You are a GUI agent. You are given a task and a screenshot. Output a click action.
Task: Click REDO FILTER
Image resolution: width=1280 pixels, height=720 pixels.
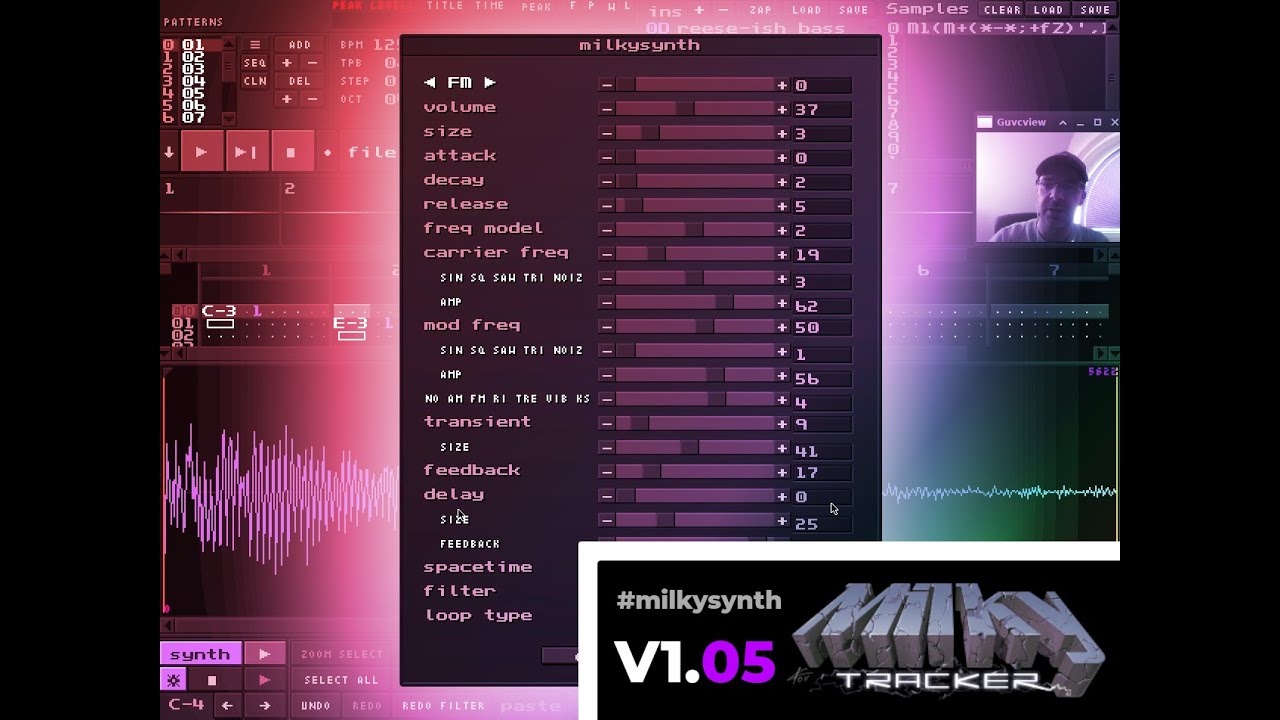coord(444,706)
